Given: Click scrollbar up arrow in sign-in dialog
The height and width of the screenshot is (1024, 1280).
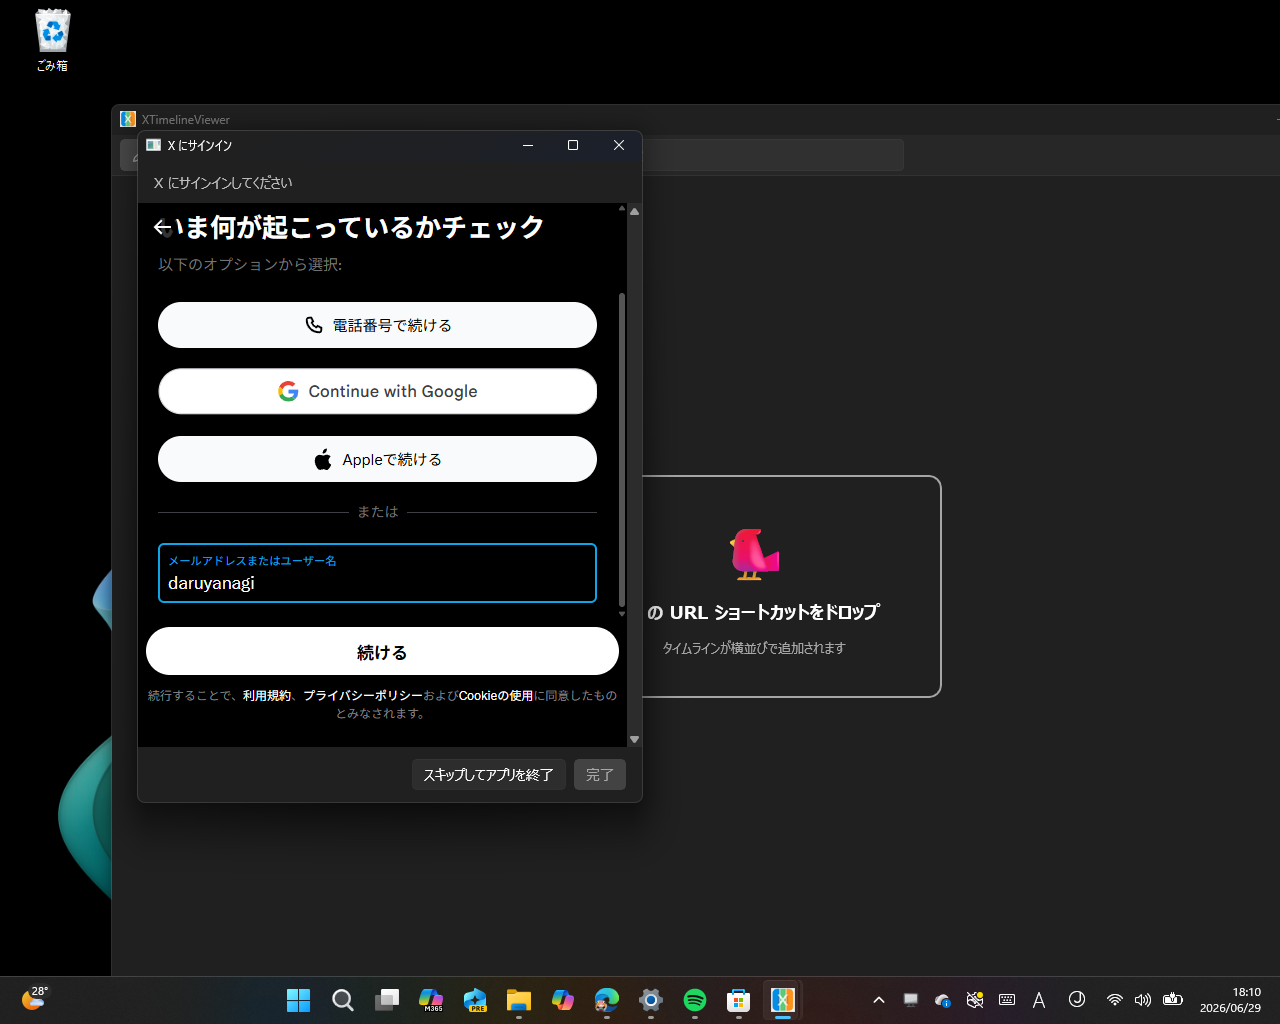Looking at the screenshot, I should point(634,211).
